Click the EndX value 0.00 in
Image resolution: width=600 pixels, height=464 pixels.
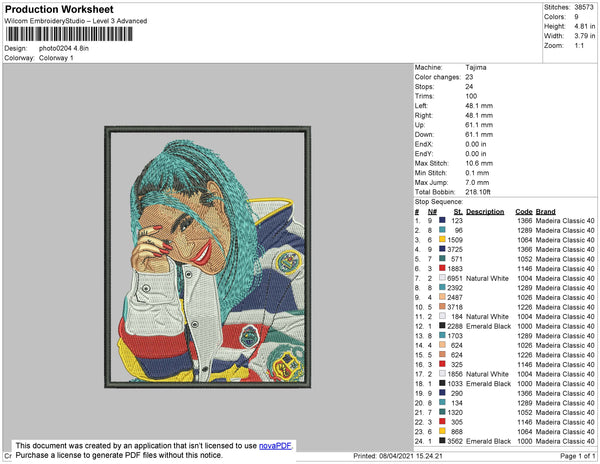coord(476,144)
